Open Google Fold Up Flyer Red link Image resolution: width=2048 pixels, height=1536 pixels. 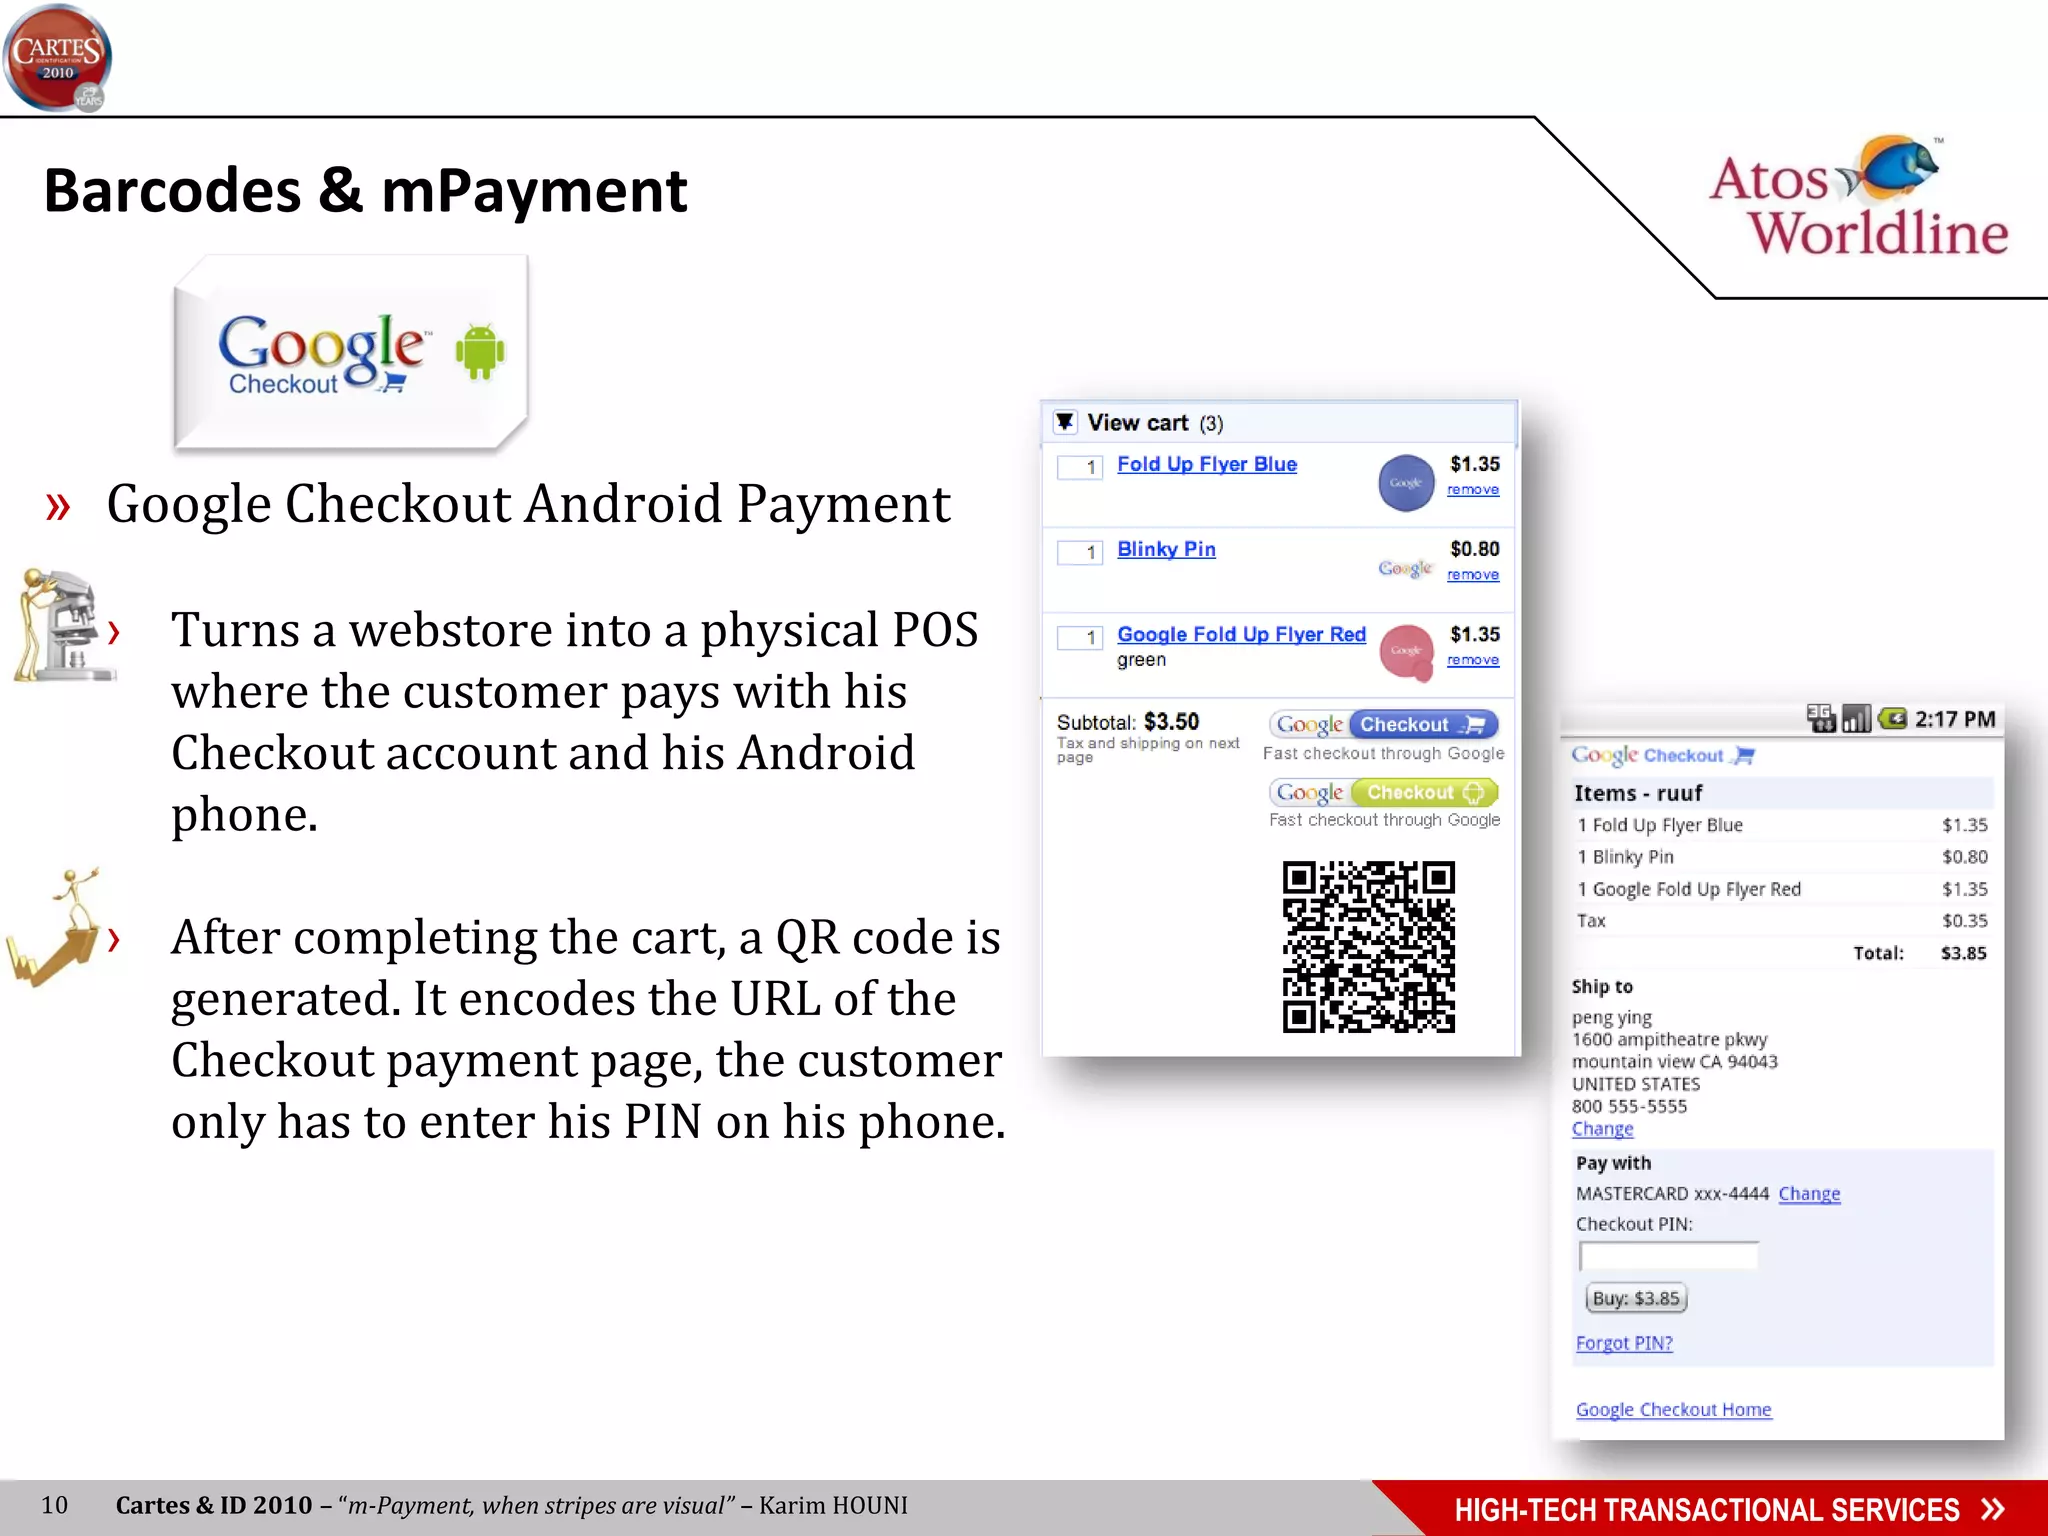pyautogui.click(x=1241, y=634)
